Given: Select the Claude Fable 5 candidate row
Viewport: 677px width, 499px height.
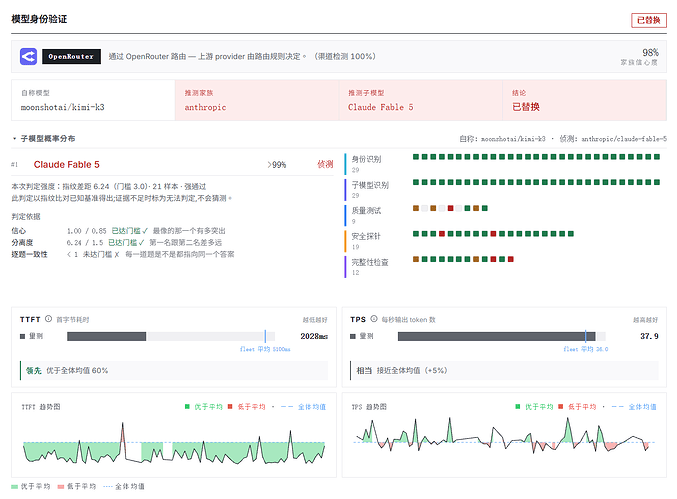Looking at the screenshot, I should (x=172, y=164).
